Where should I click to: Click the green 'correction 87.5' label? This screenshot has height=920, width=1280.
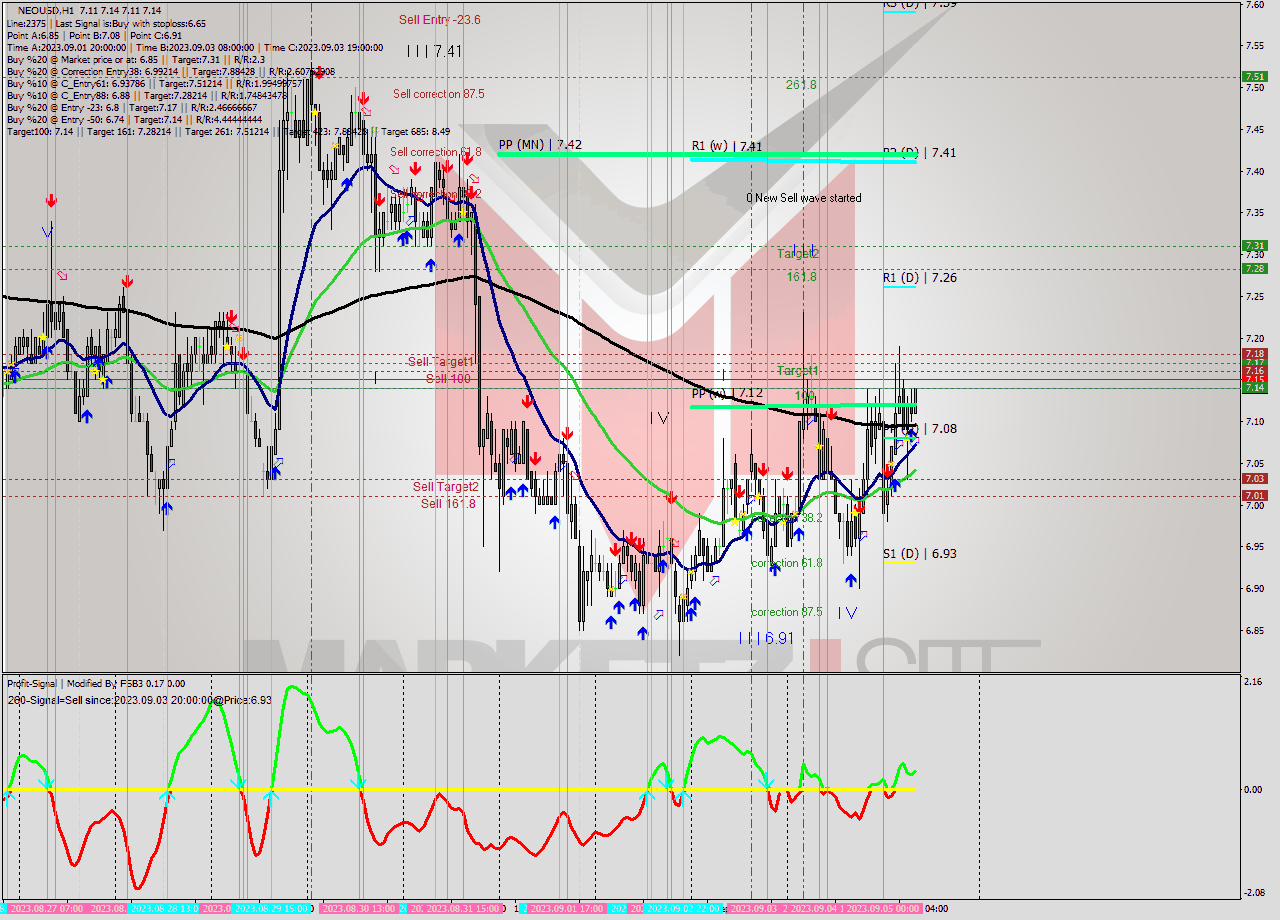787,612
